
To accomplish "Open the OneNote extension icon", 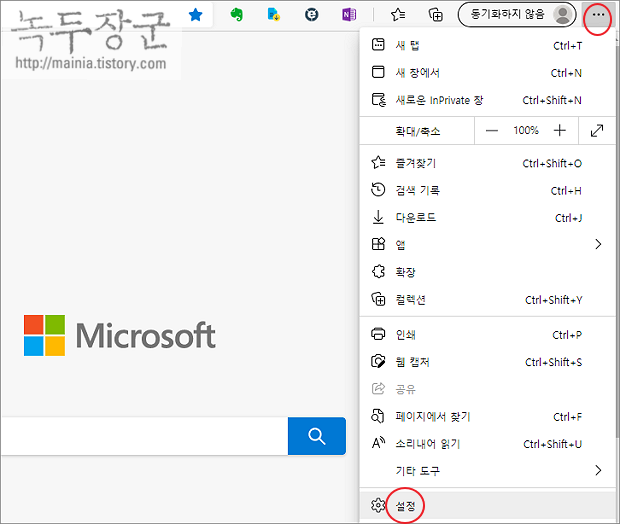I will point(349,15).
